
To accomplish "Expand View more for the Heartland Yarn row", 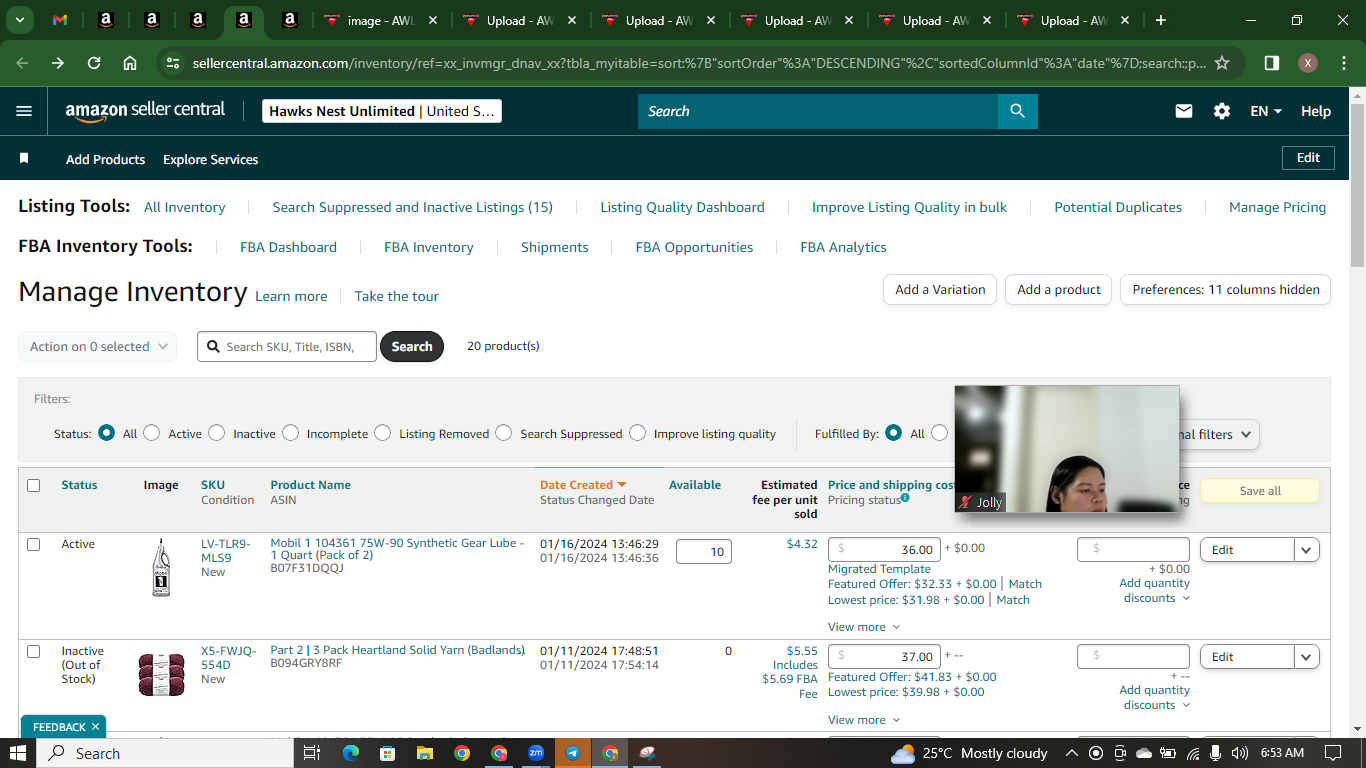I will [864, 720].
